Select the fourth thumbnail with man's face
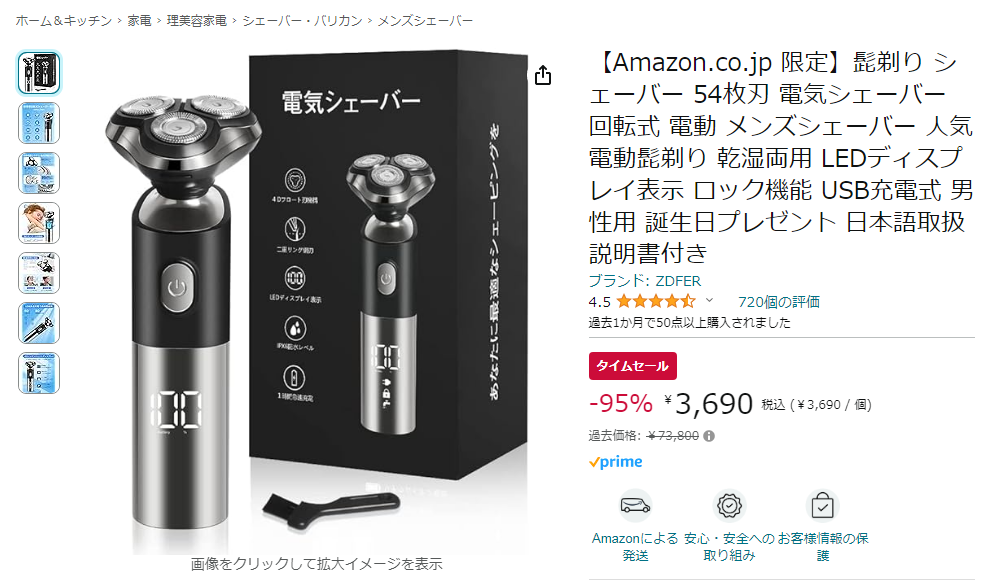Image resolution: width=994 pixels, height=585 pixels. pyautogui.click(x=39, y=223)
